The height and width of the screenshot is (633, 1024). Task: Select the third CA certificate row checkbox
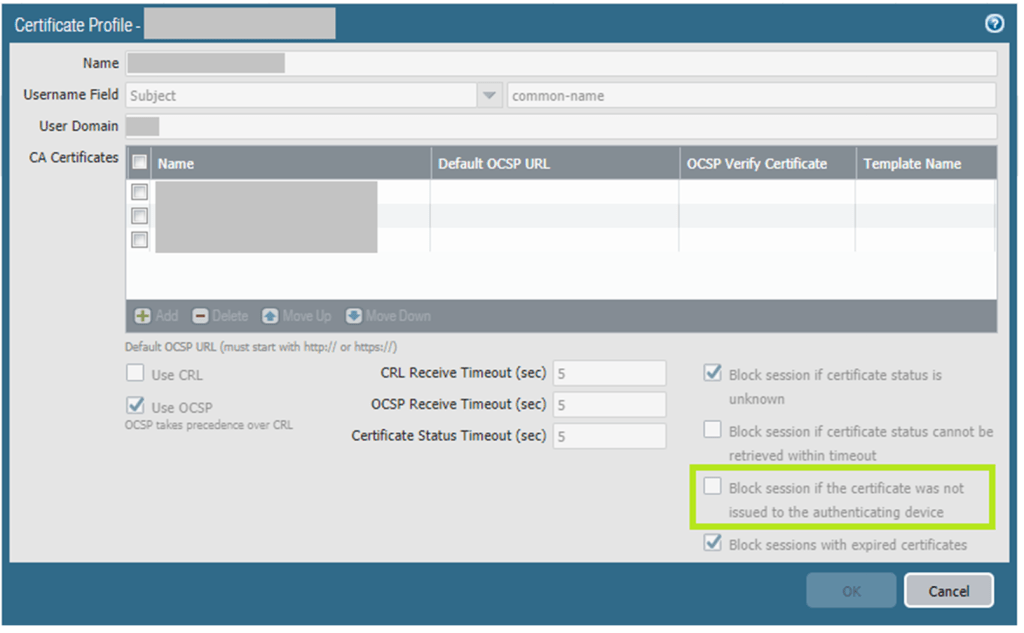[140, 240]
